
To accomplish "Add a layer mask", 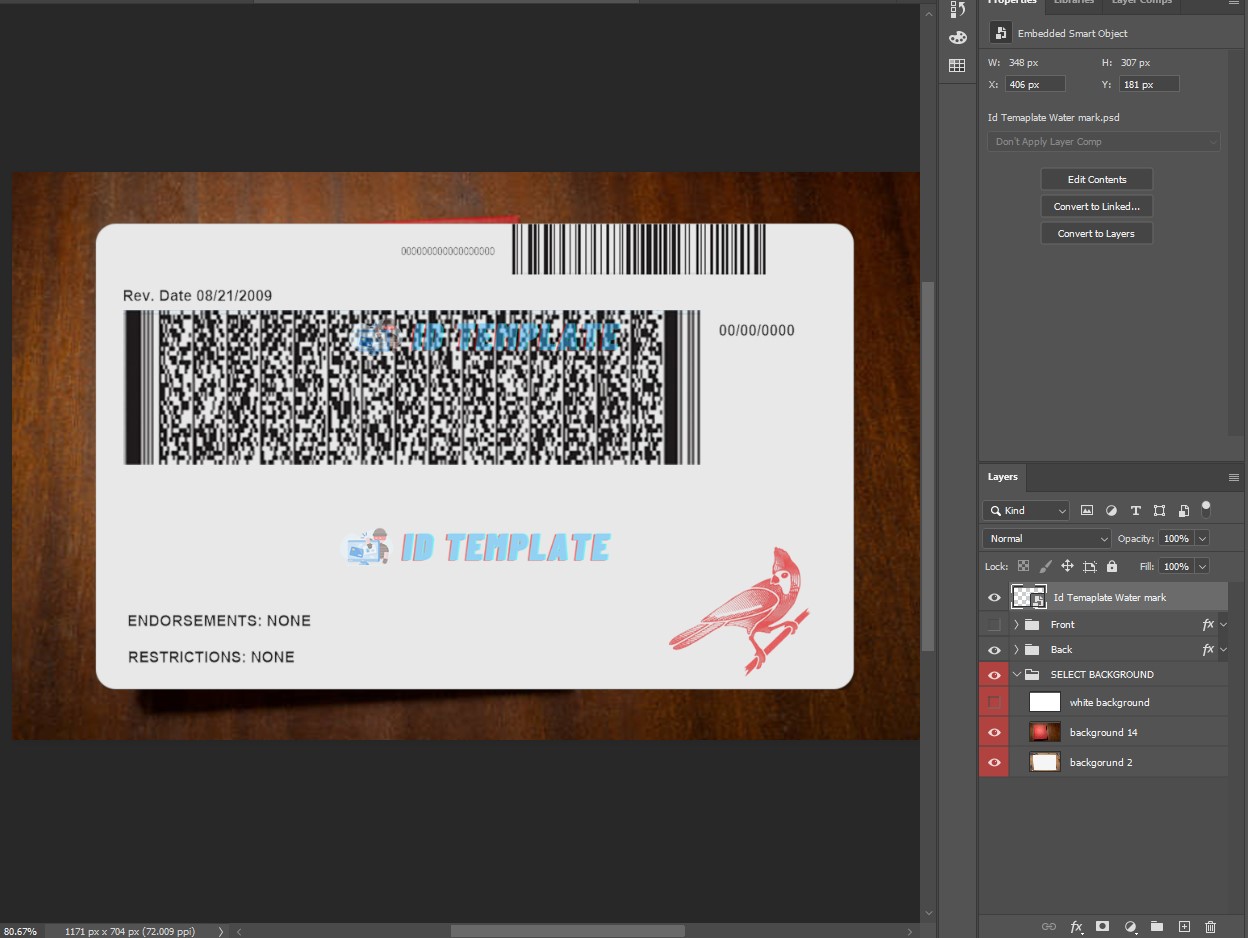I will coord(1103,927).
